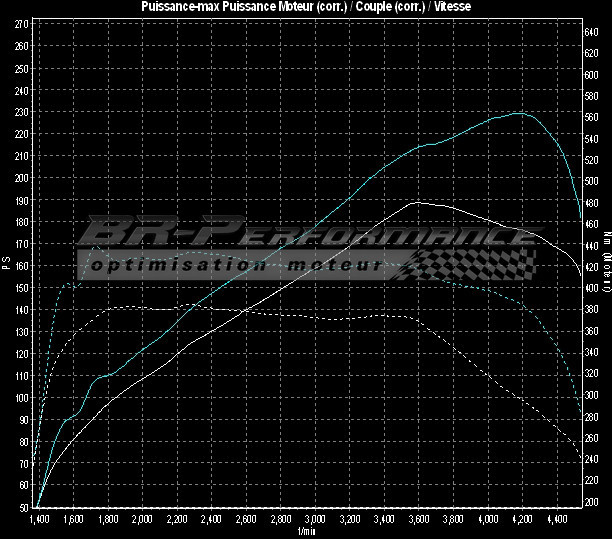Click the 1,400 tick on the x-axis
The height and width of the screenshot is (539, 612).
[x=40, y=521]
